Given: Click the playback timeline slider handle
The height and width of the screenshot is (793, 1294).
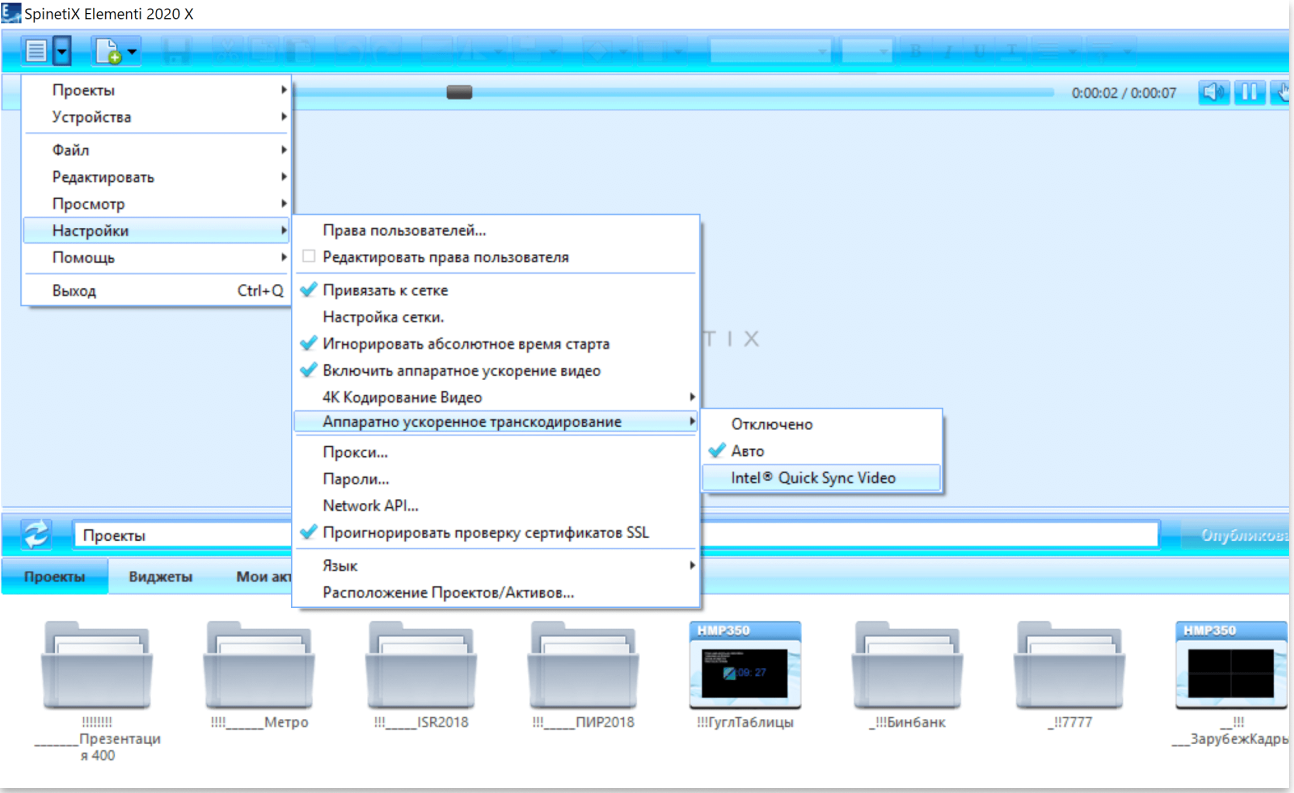Looking at the screenshot, I should point(459,92).
